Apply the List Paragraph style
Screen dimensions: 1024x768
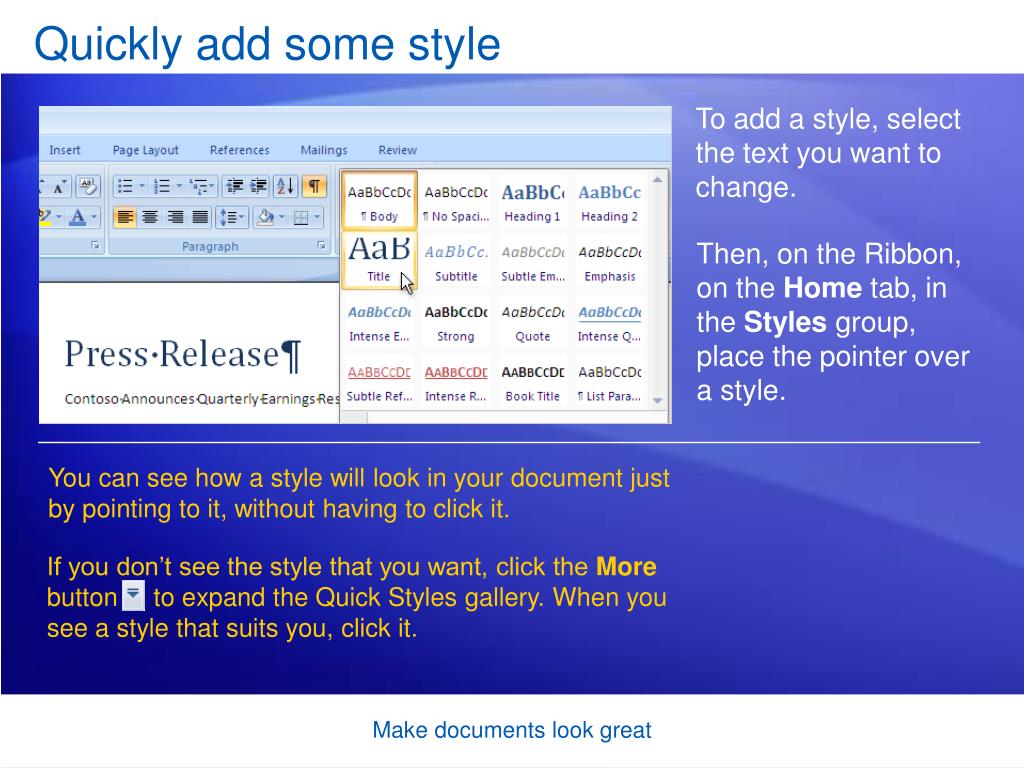(609, 383)
